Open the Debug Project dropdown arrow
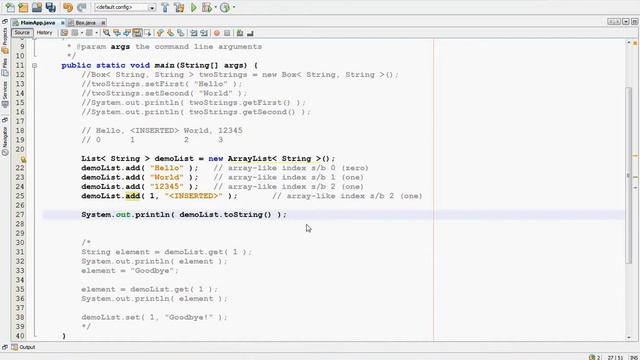Screen dimensions: 640x360 click(x=216, y=7)
